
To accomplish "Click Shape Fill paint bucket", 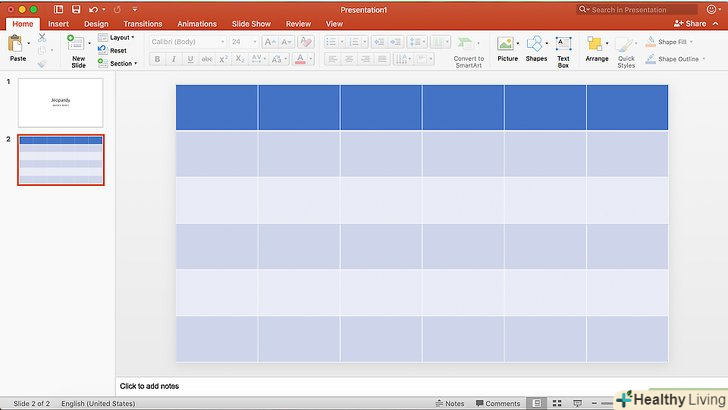I will (650, 41).
